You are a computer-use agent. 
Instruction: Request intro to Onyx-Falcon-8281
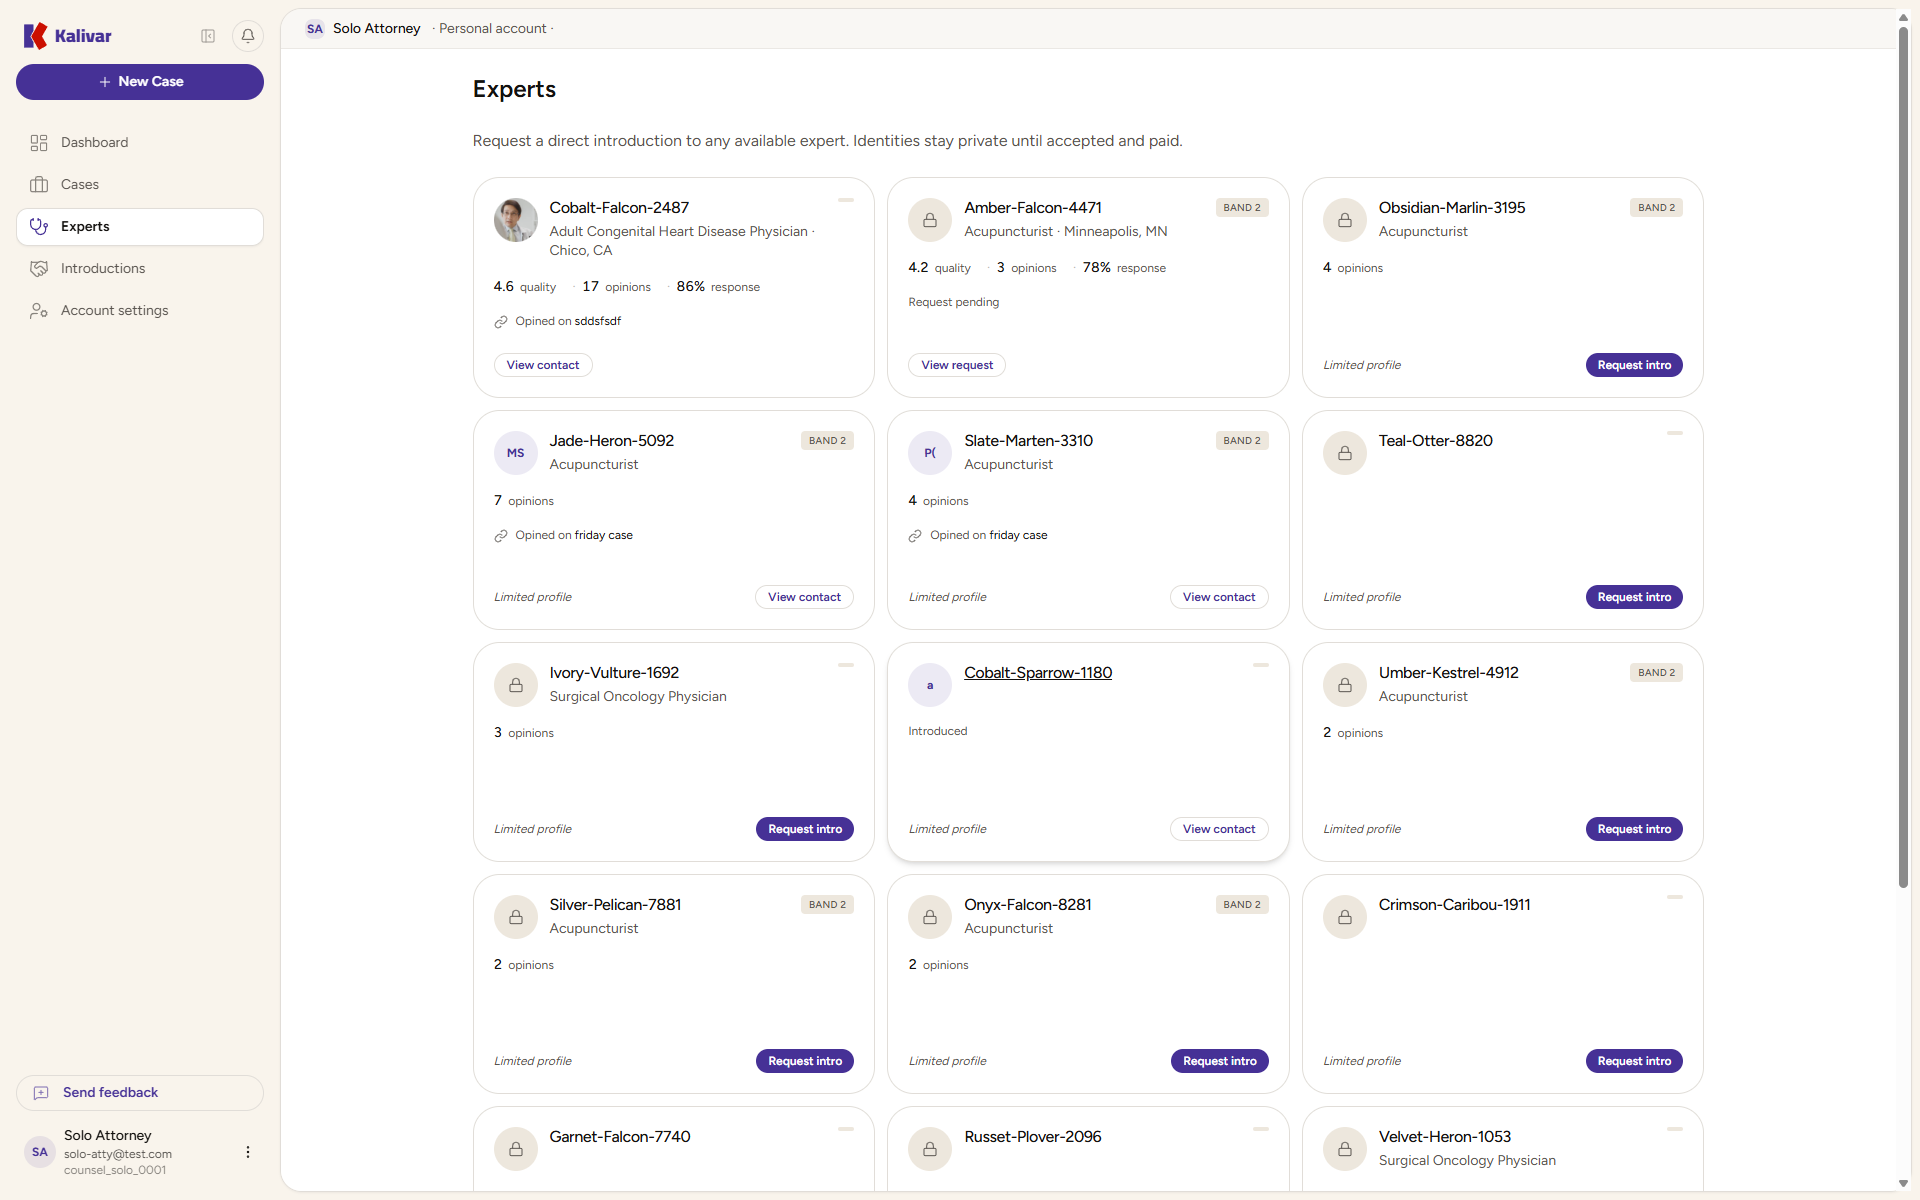[1220, 1061]
